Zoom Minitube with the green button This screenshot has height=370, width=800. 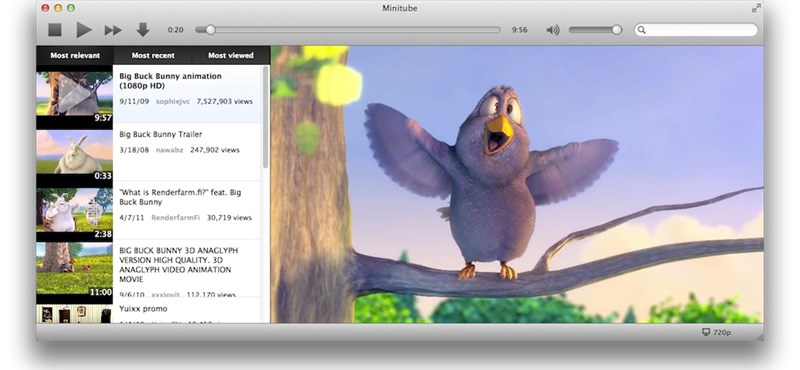coord(71,8)
